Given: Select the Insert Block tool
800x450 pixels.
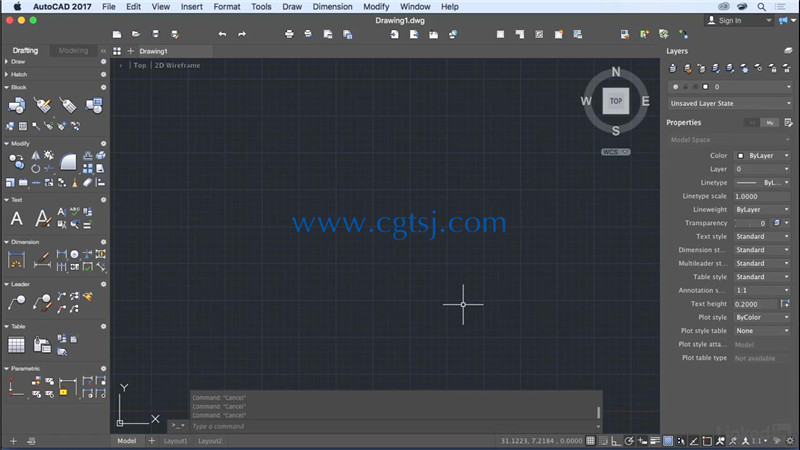Looking at the screenshot, I should tap(16, 106).
